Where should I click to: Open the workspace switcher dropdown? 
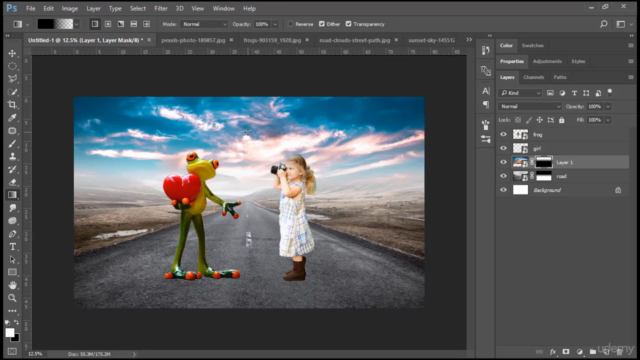coord(624,24)
